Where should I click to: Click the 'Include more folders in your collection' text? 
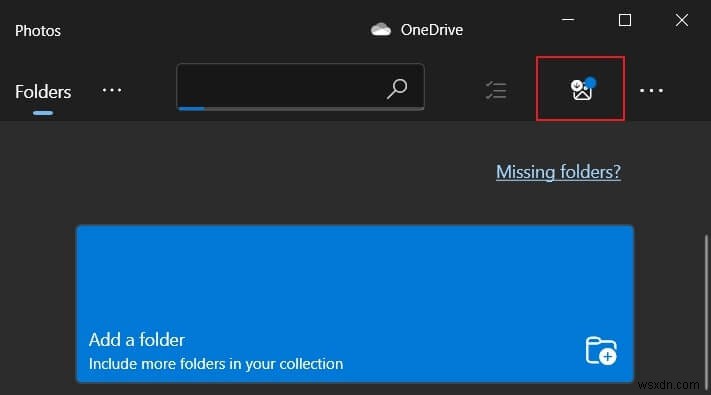pos(216,364)
